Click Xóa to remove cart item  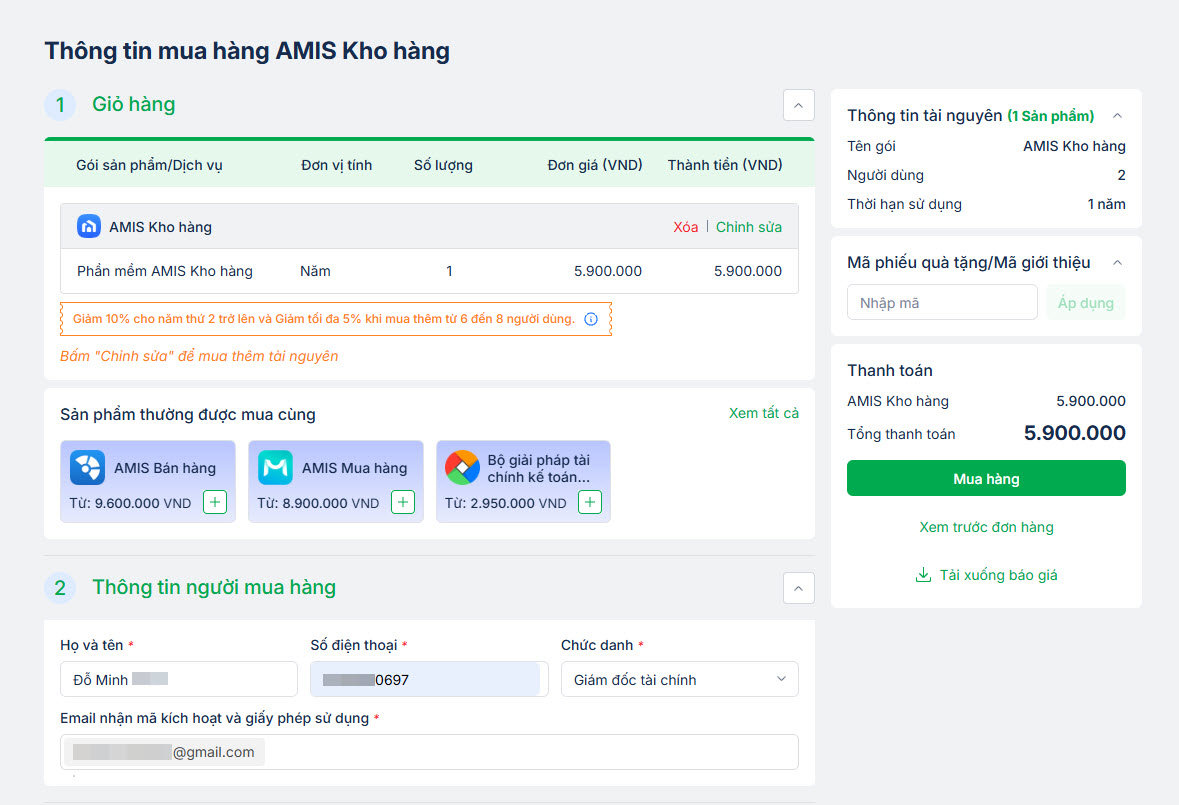click(685, 227)
